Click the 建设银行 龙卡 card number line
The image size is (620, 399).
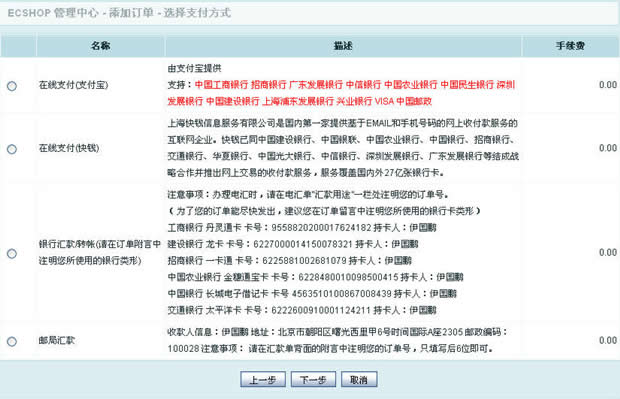tap(293, 244)
